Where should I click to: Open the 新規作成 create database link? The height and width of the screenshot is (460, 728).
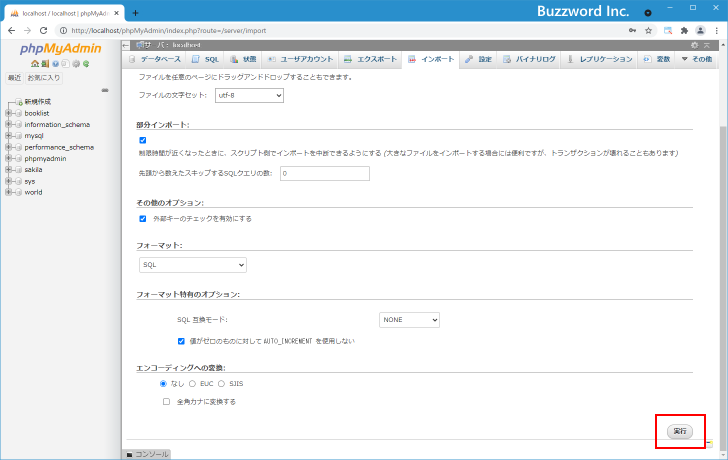pyautogui.click(x=38, y=102)
